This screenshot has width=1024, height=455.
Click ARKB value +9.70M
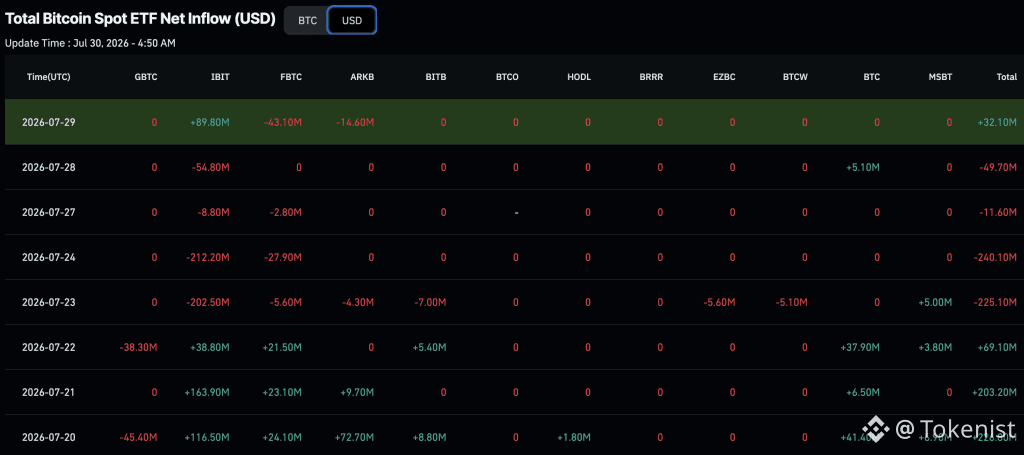pos(359,392)
